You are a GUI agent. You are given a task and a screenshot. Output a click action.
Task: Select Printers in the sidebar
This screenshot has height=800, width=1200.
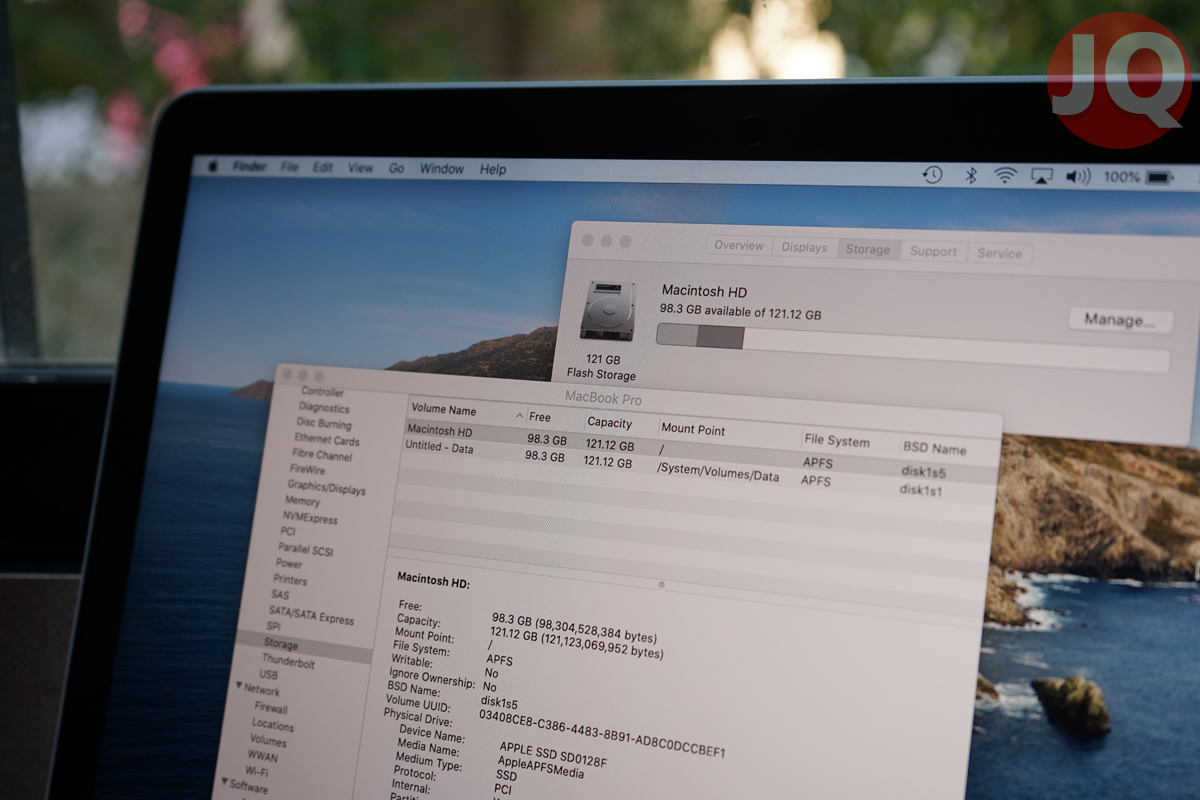pyautogui.click(x=291, y=580)
